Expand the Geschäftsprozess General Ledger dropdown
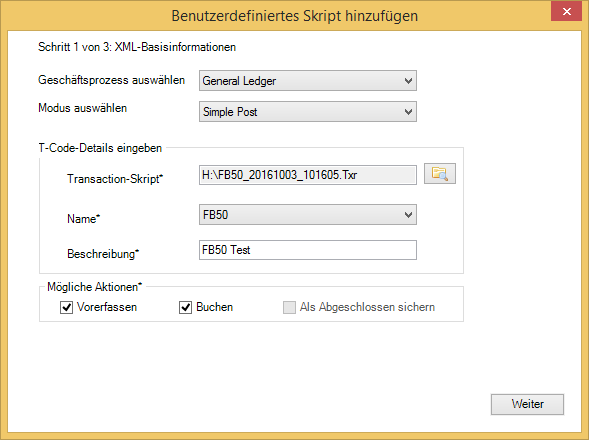This screenshot has height=440, width=589. click(x=308, y=80)
